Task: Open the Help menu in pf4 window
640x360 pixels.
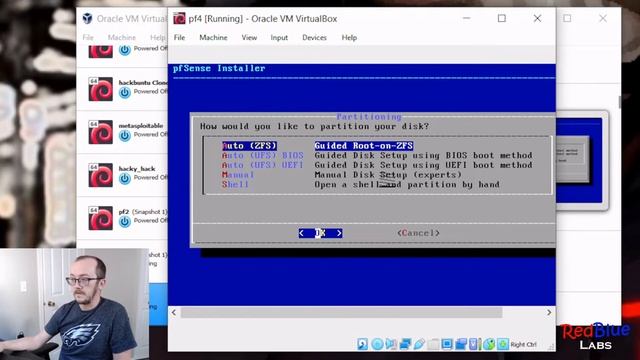Action: pyautogui.click(x=349, y=38)
